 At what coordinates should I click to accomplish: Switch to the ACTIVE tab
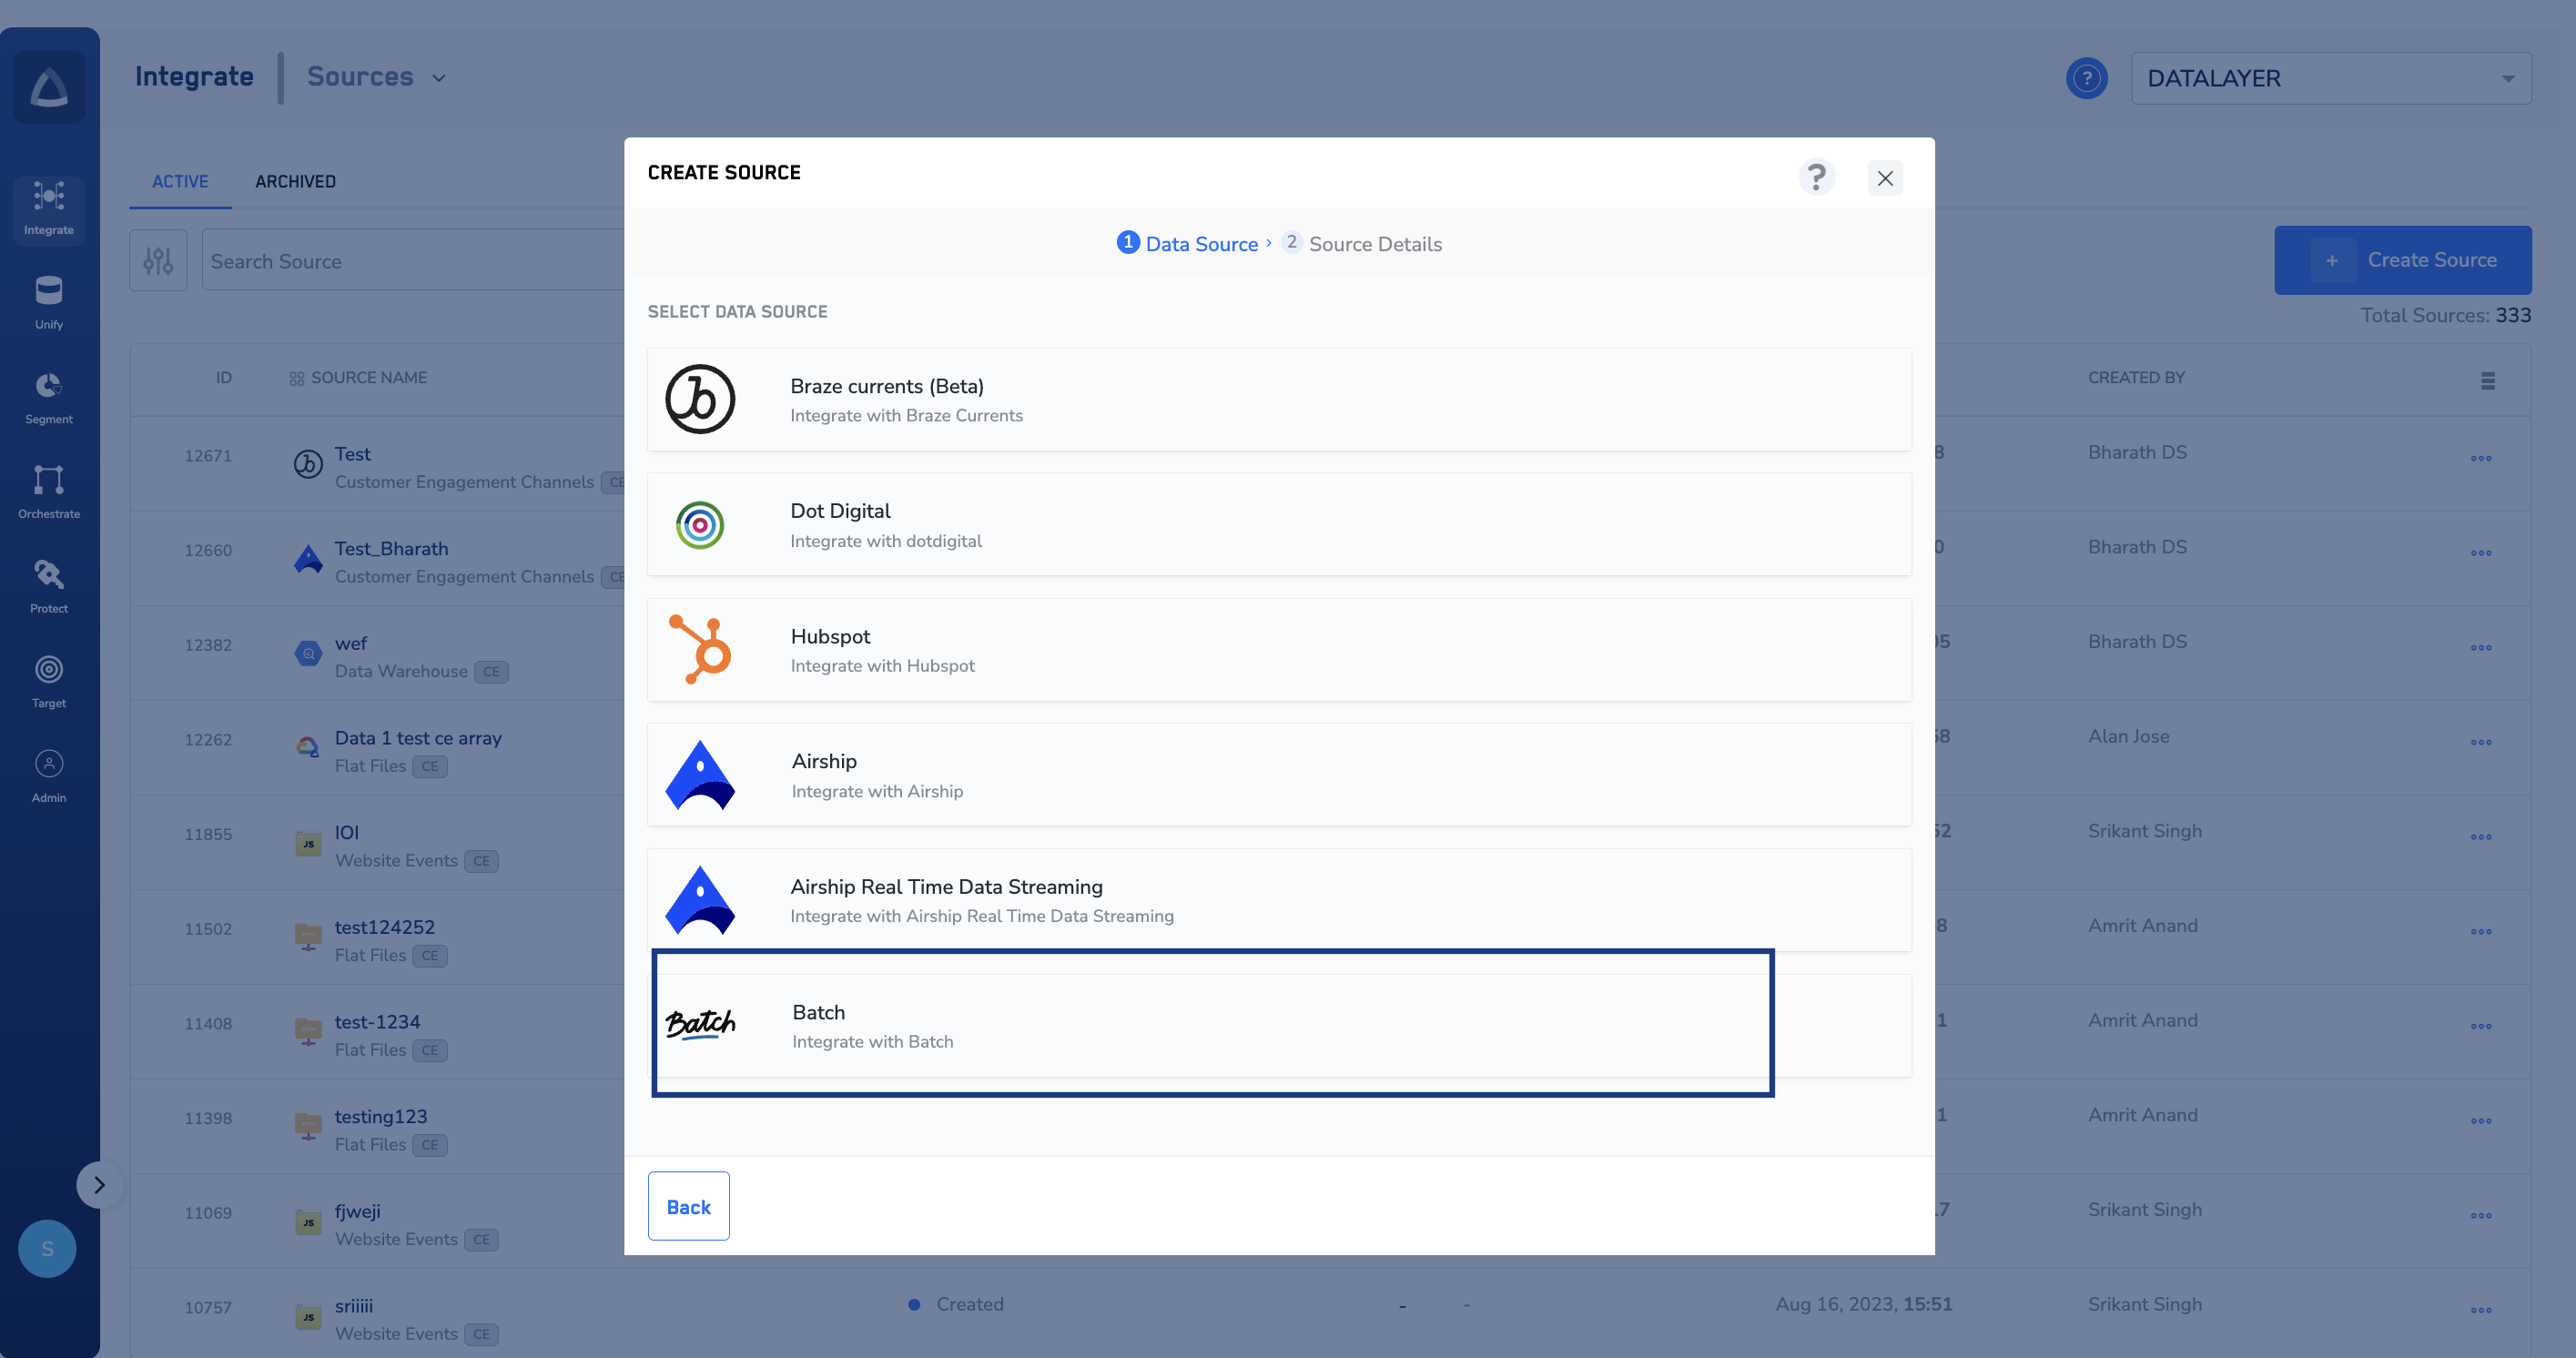tap(180, 181)
